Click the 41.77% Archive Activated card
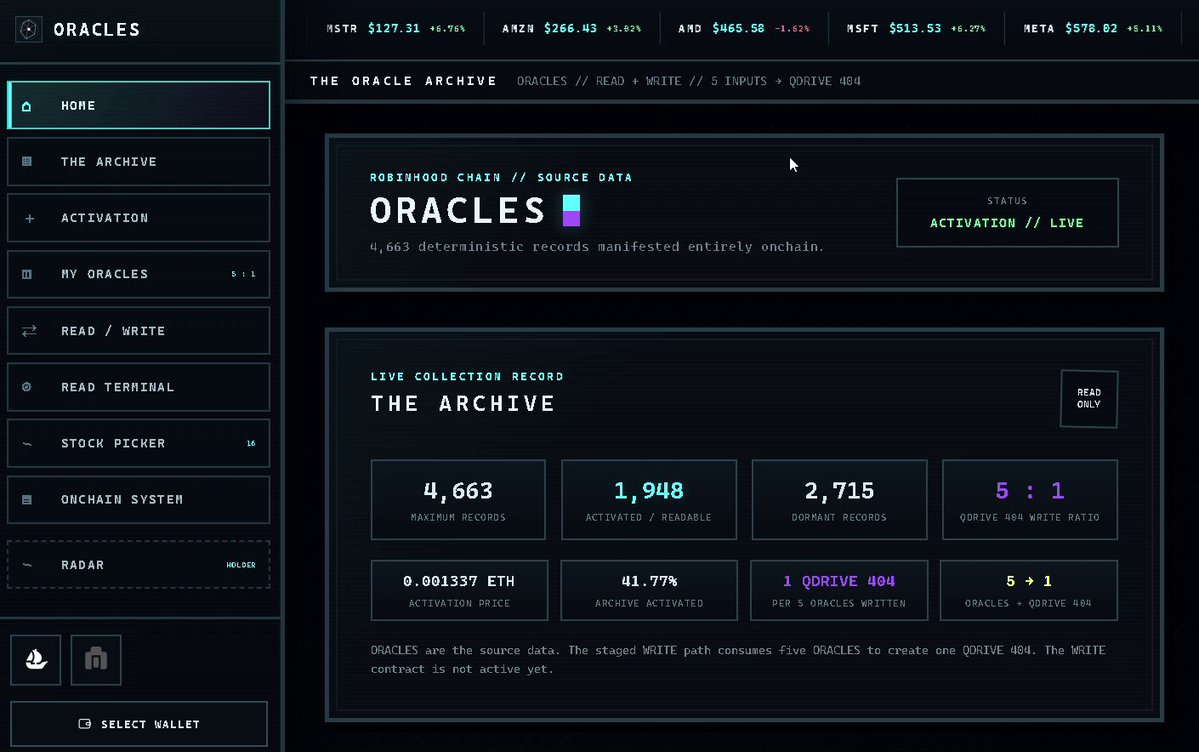Screen dimensions: 1199x752 pyautogui.click(x=648, y=590)
